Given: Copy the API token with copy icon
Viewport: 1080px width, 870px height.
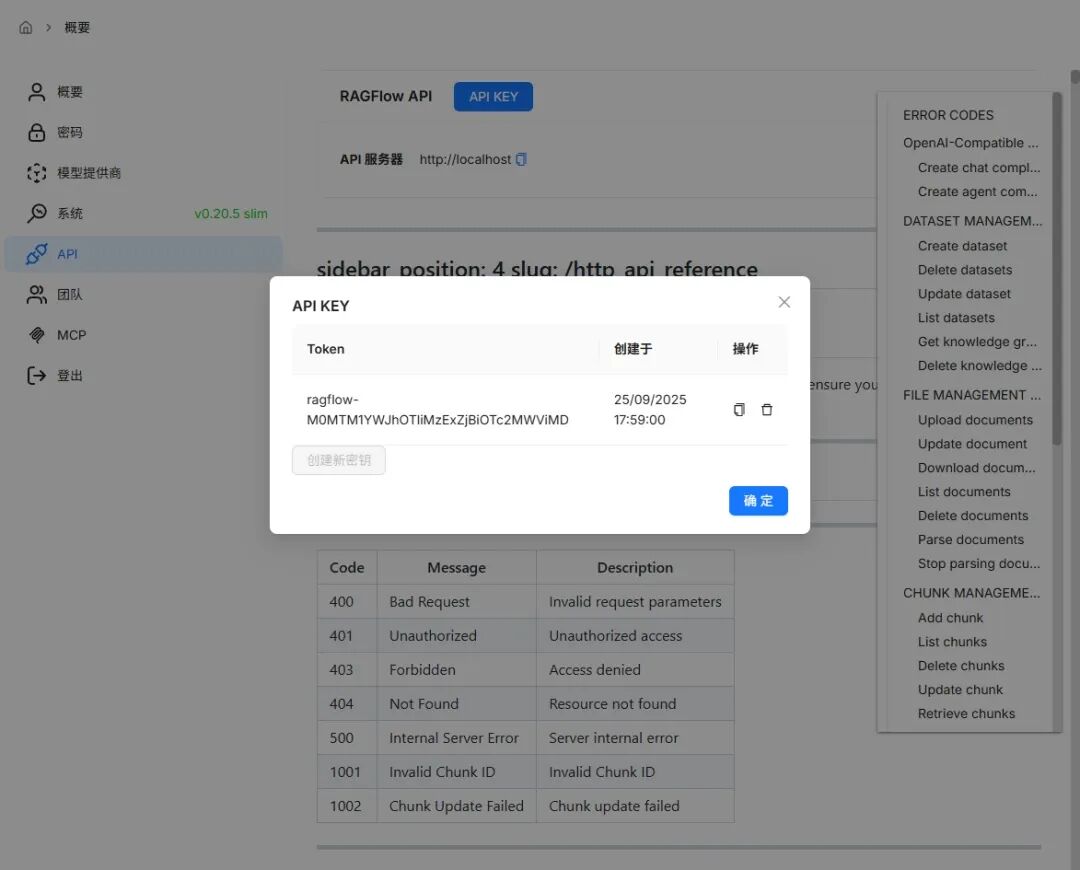Looking at the screenshot, I should pos(739,410).
